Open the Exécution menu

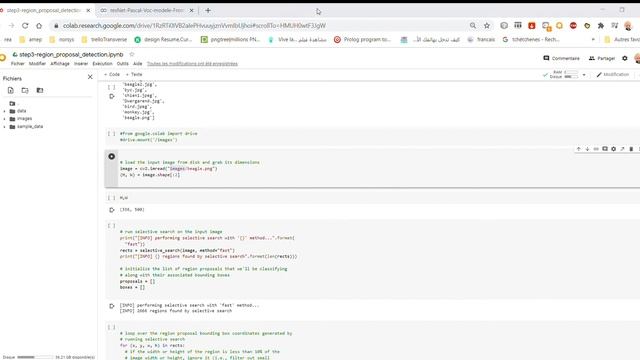coord(102,64)
